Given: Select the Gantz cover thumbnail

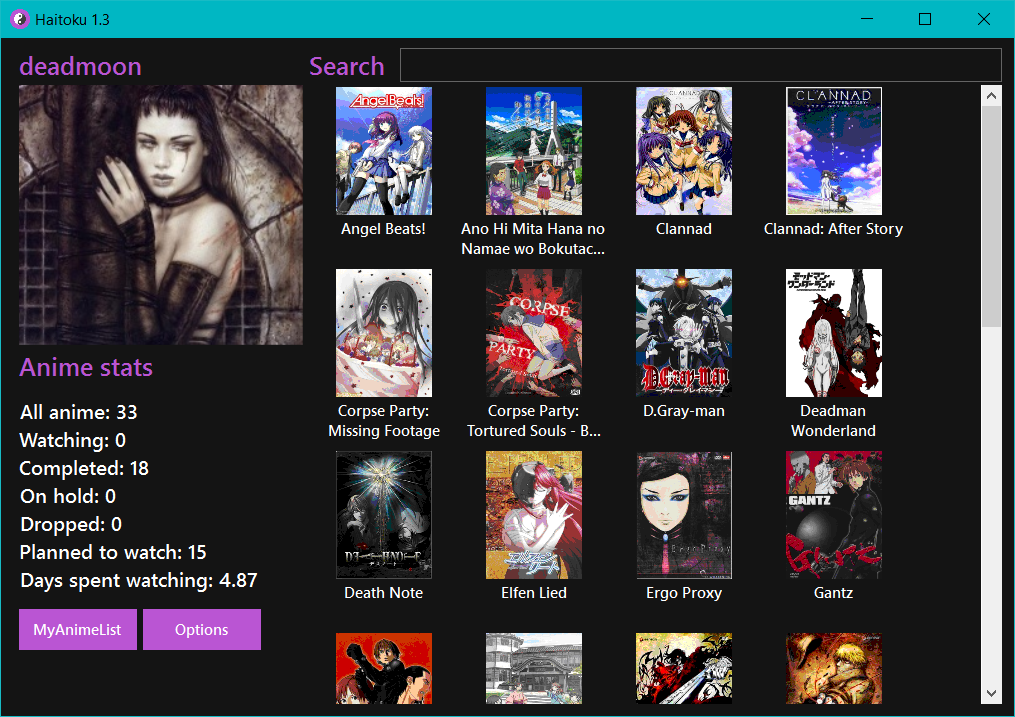Looking at the screenshot, I should 834,514.
